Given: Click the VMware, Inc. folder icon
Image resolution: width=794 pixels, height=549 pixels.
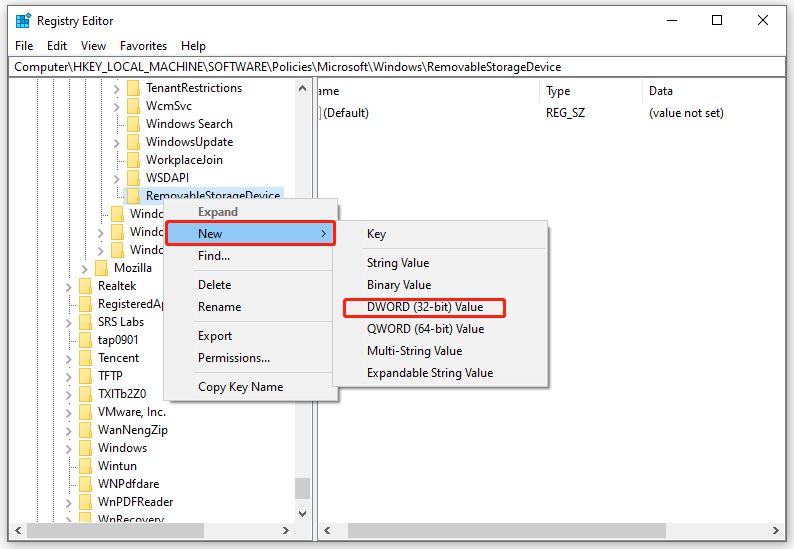Looking at the screenshot, I should coord(86,412).
